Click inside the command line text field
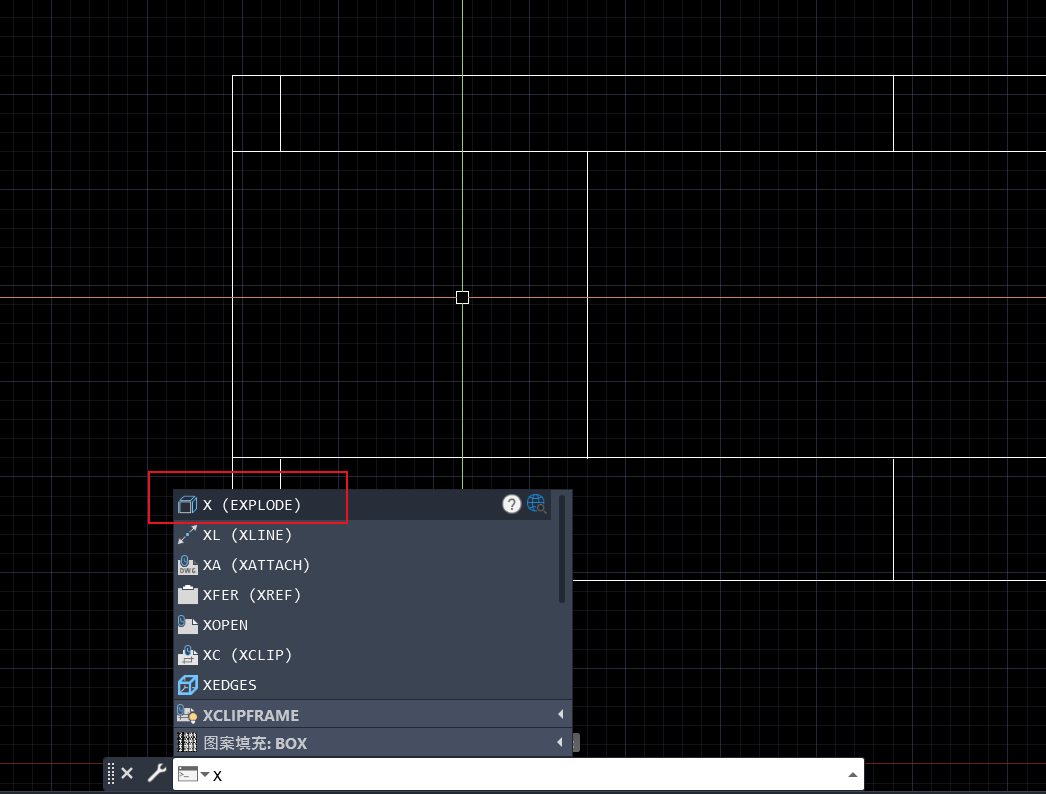The width and height of the screenshot is (1046, 794). tap(520, 774)
